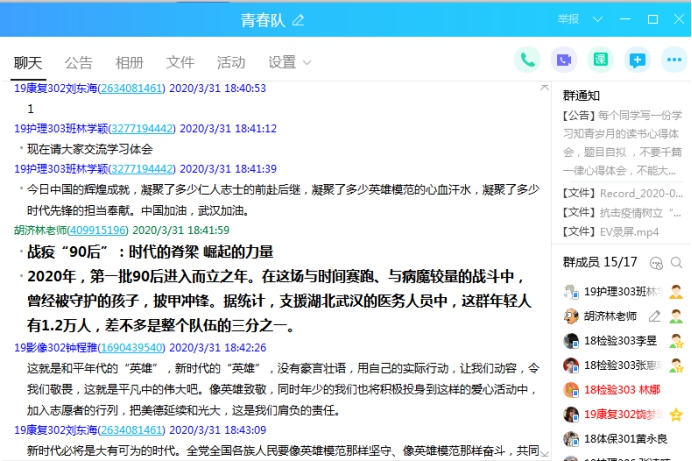The height and width of the screenshot is (461, 692).
Task: Start a voice call in the group
Action: point(527,60)
